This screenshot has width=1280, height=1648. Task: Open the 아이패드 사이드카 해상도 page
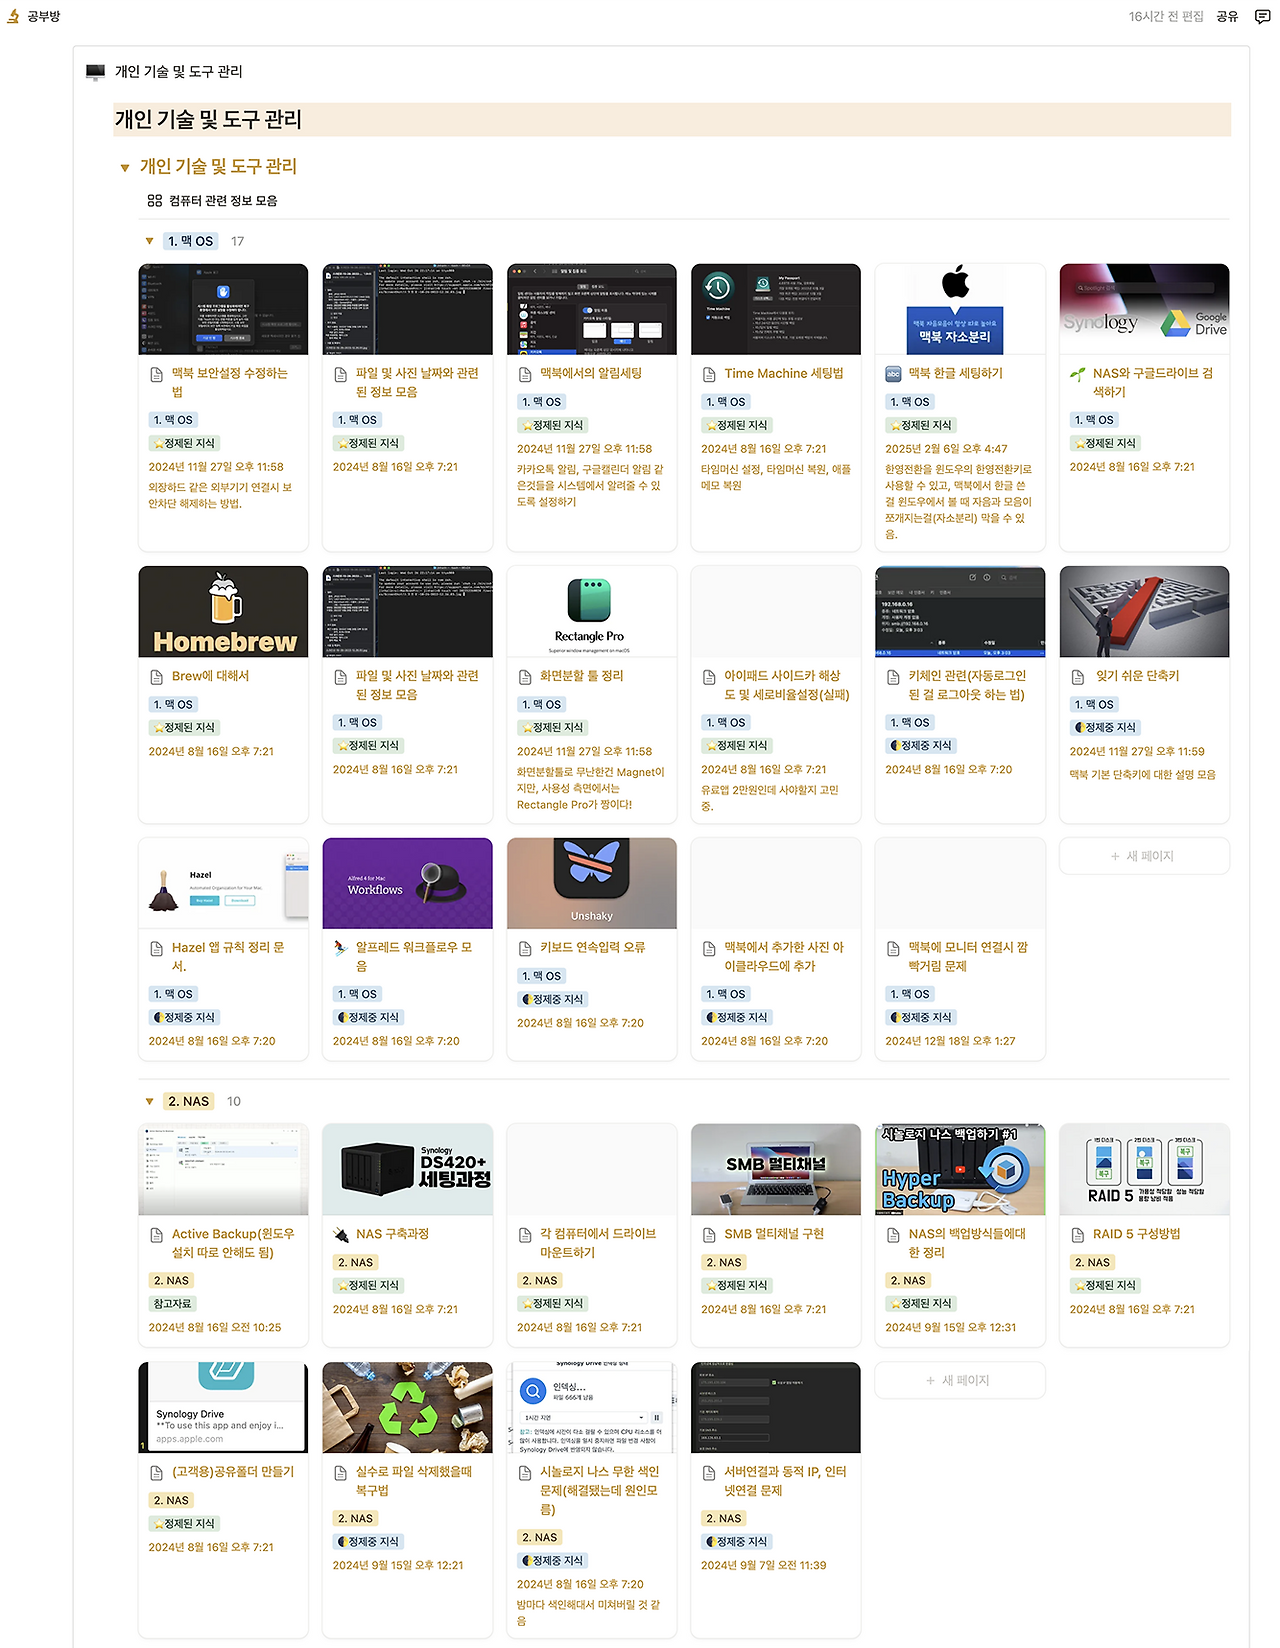click(786, 685)
